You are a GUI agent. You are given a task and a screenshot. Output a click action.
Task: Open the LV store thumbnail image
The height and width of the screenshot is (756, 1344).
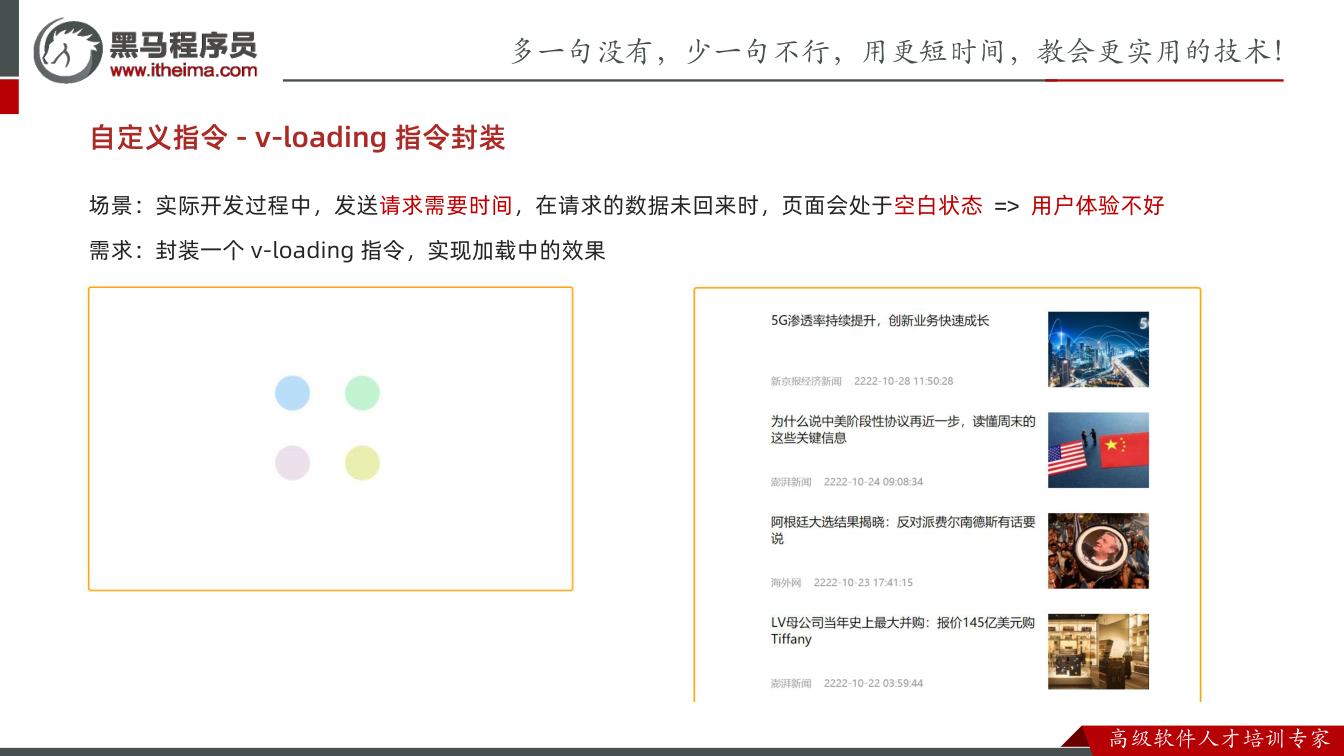click(1098, 652)
